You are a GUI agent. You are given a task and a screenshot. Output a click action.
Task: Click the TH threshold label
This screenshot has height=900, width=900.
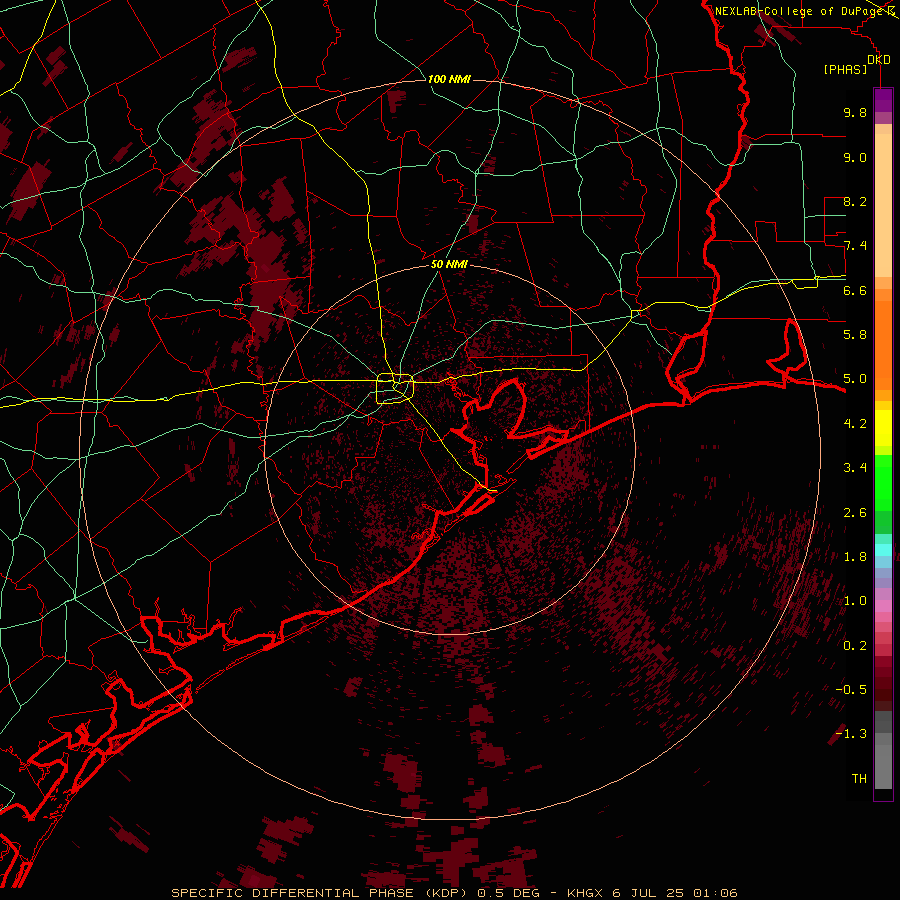859,779
